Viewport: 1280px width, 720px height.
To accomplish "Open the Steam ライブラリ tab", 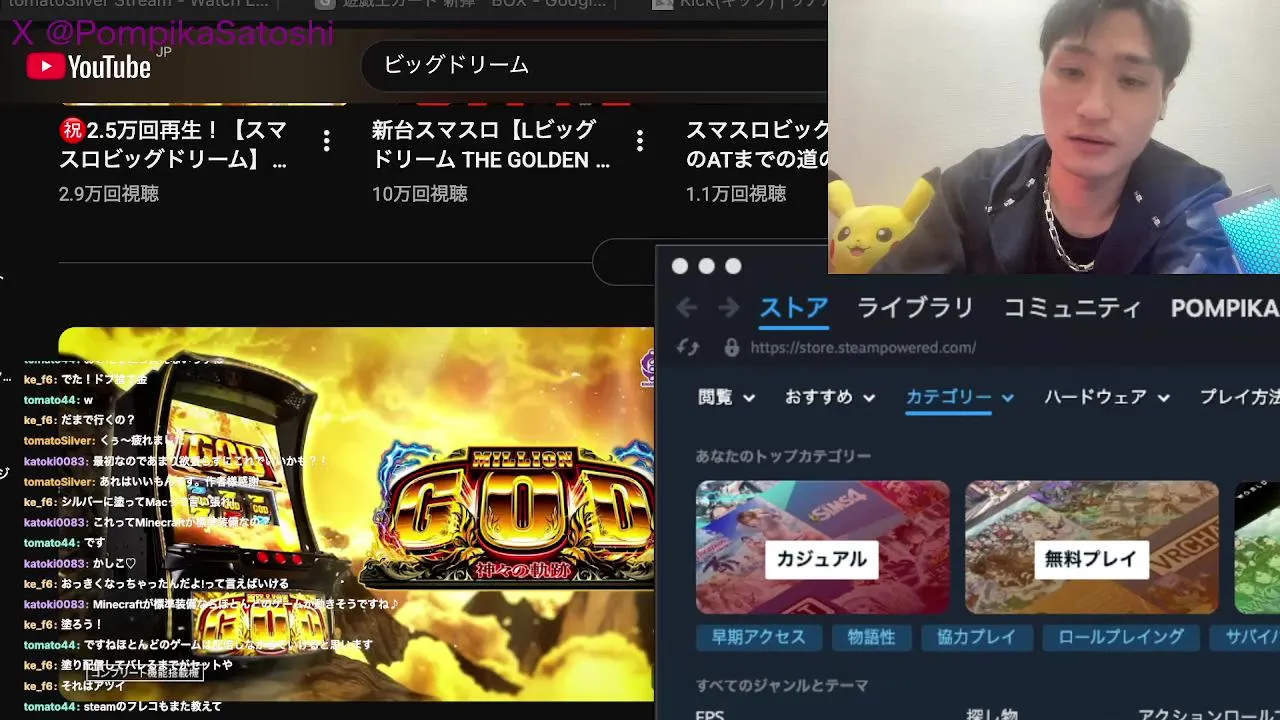I will coord(915,308).
